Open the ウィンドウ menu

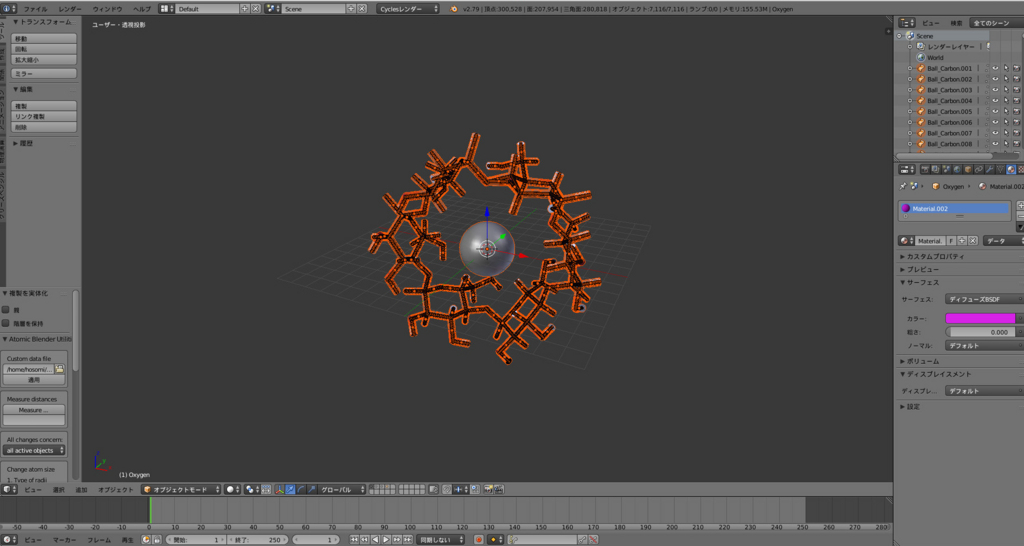tap(107, 9)
